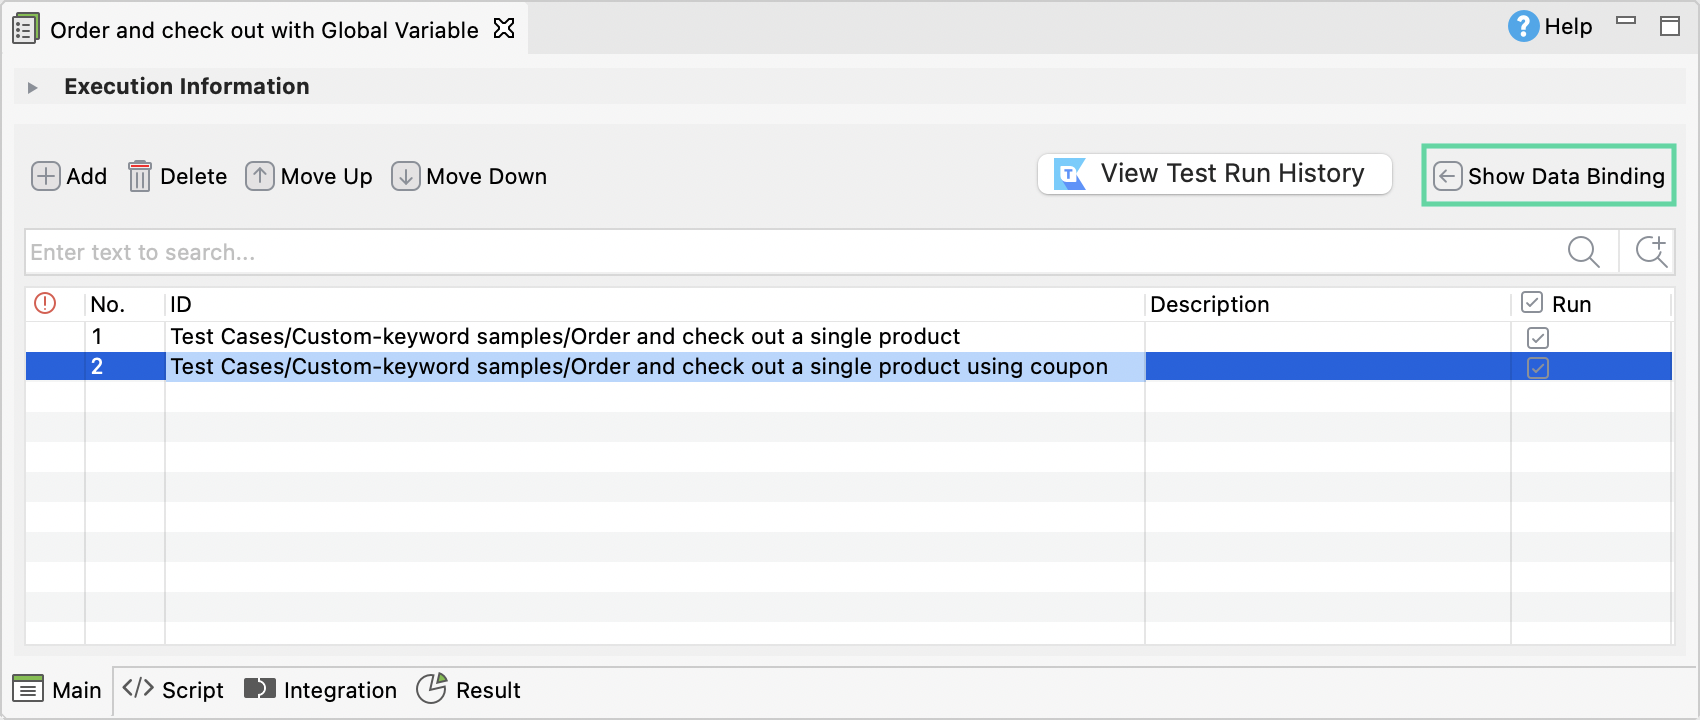Screen dimensions: 1700x720
Task: Open advanced search with magnifier-plus icon
Action: 1650,252
